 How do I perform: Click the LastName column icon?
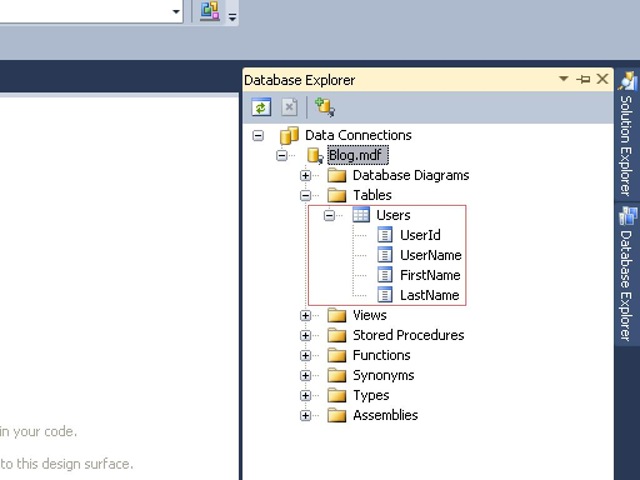tap(385, 295)
